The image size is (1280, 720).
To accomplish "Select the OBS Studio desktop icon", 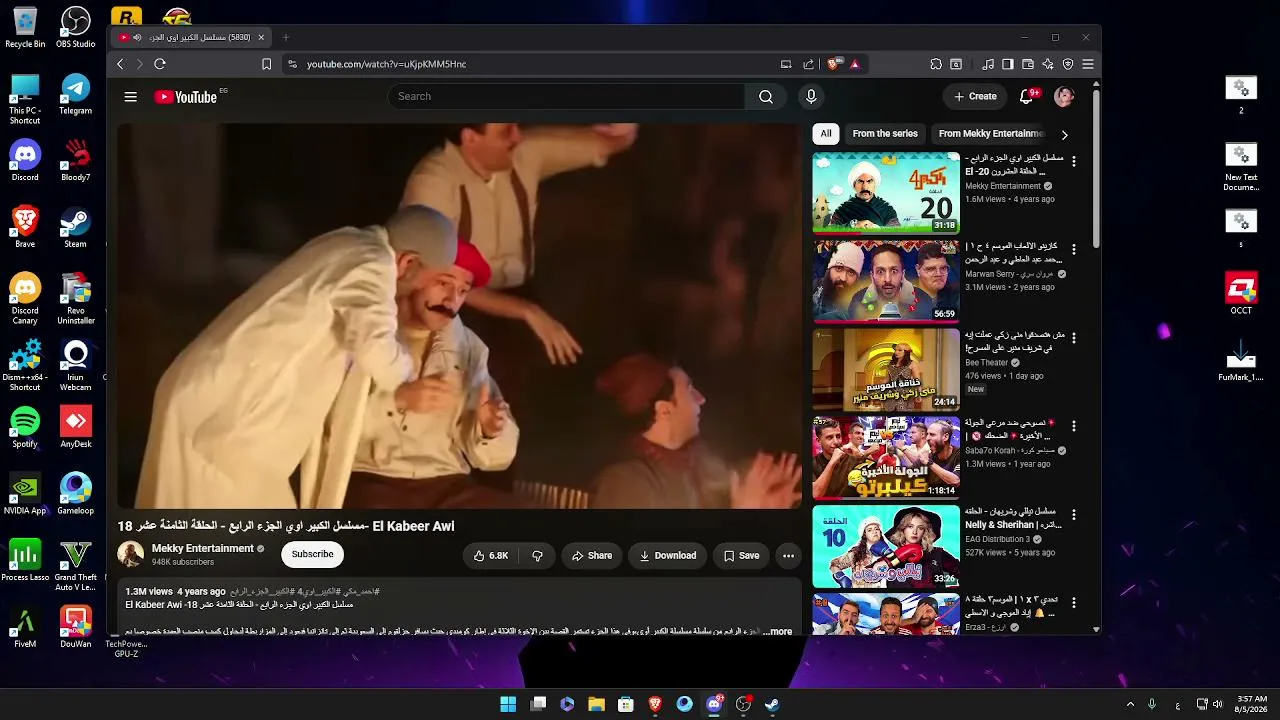I will (75, 27).
